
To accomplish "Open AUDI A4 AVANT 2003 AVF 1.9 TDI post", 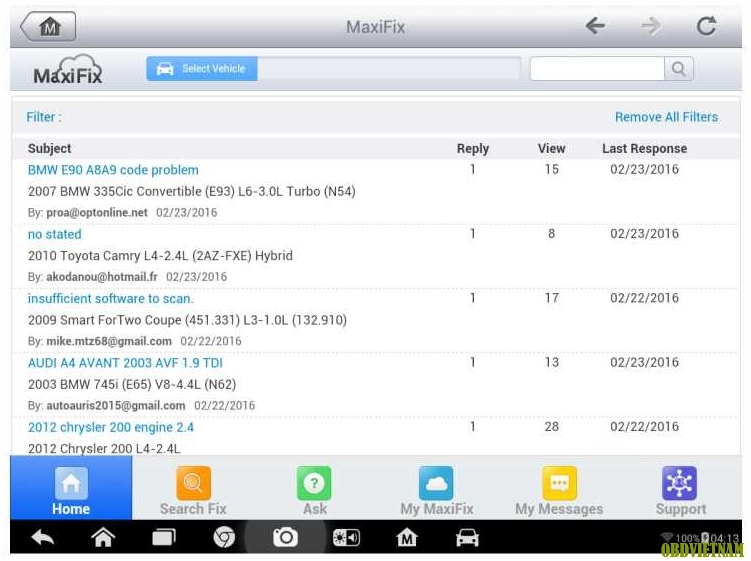I will (x=125, y=363).
